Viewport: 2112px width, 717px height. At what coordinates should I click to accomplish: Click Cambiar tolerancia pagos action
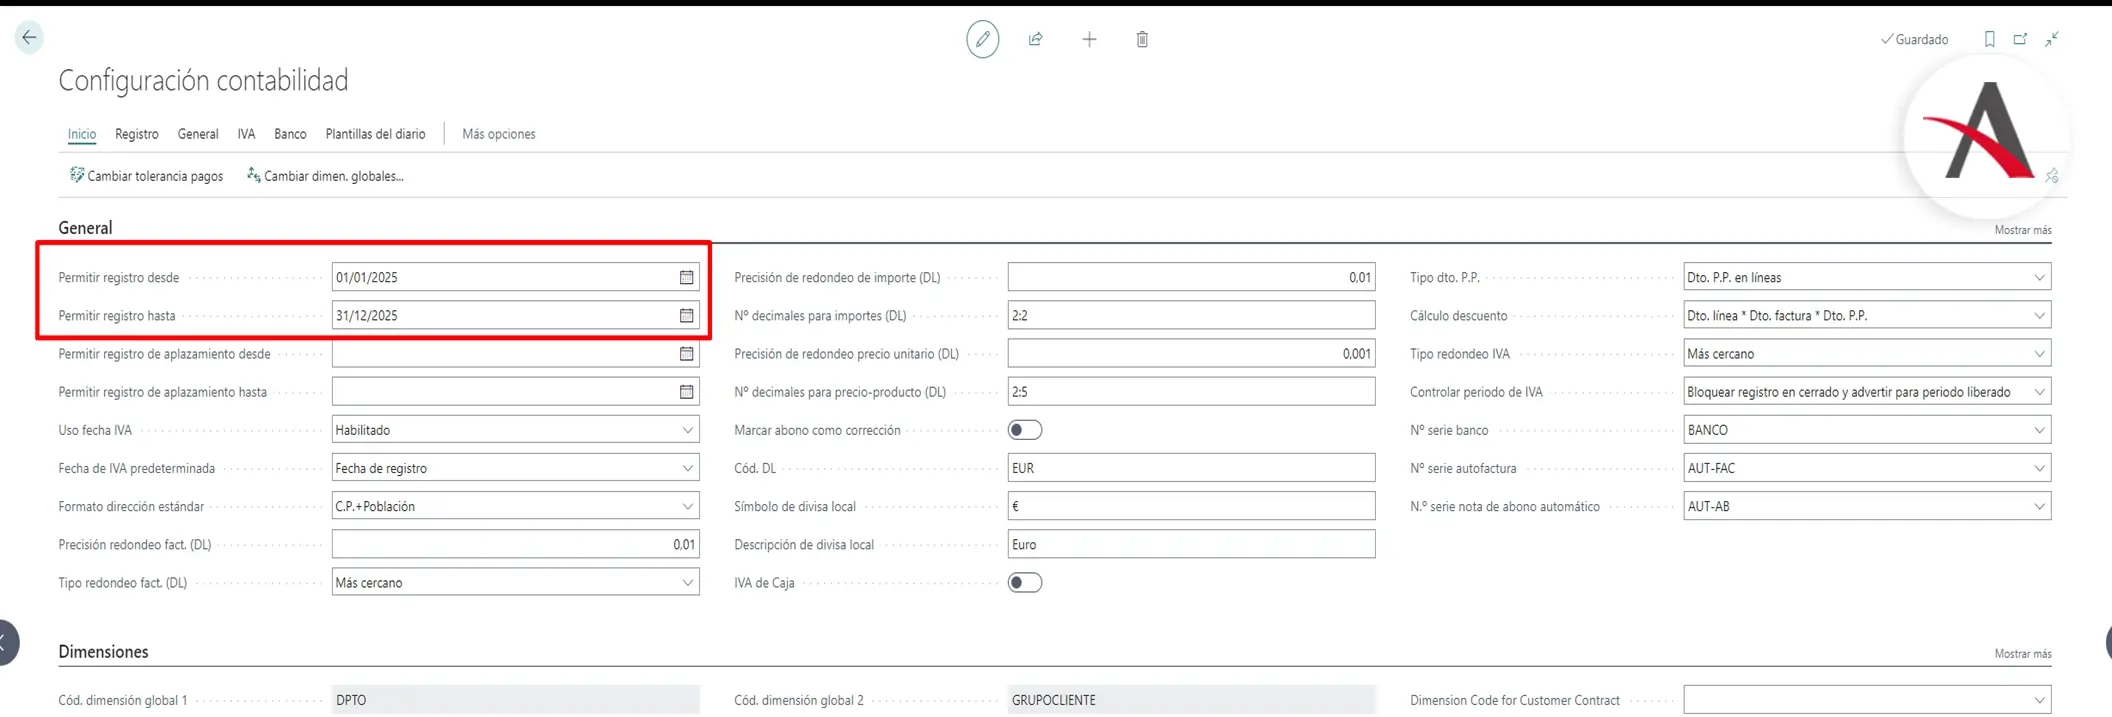tap(146, 176)
